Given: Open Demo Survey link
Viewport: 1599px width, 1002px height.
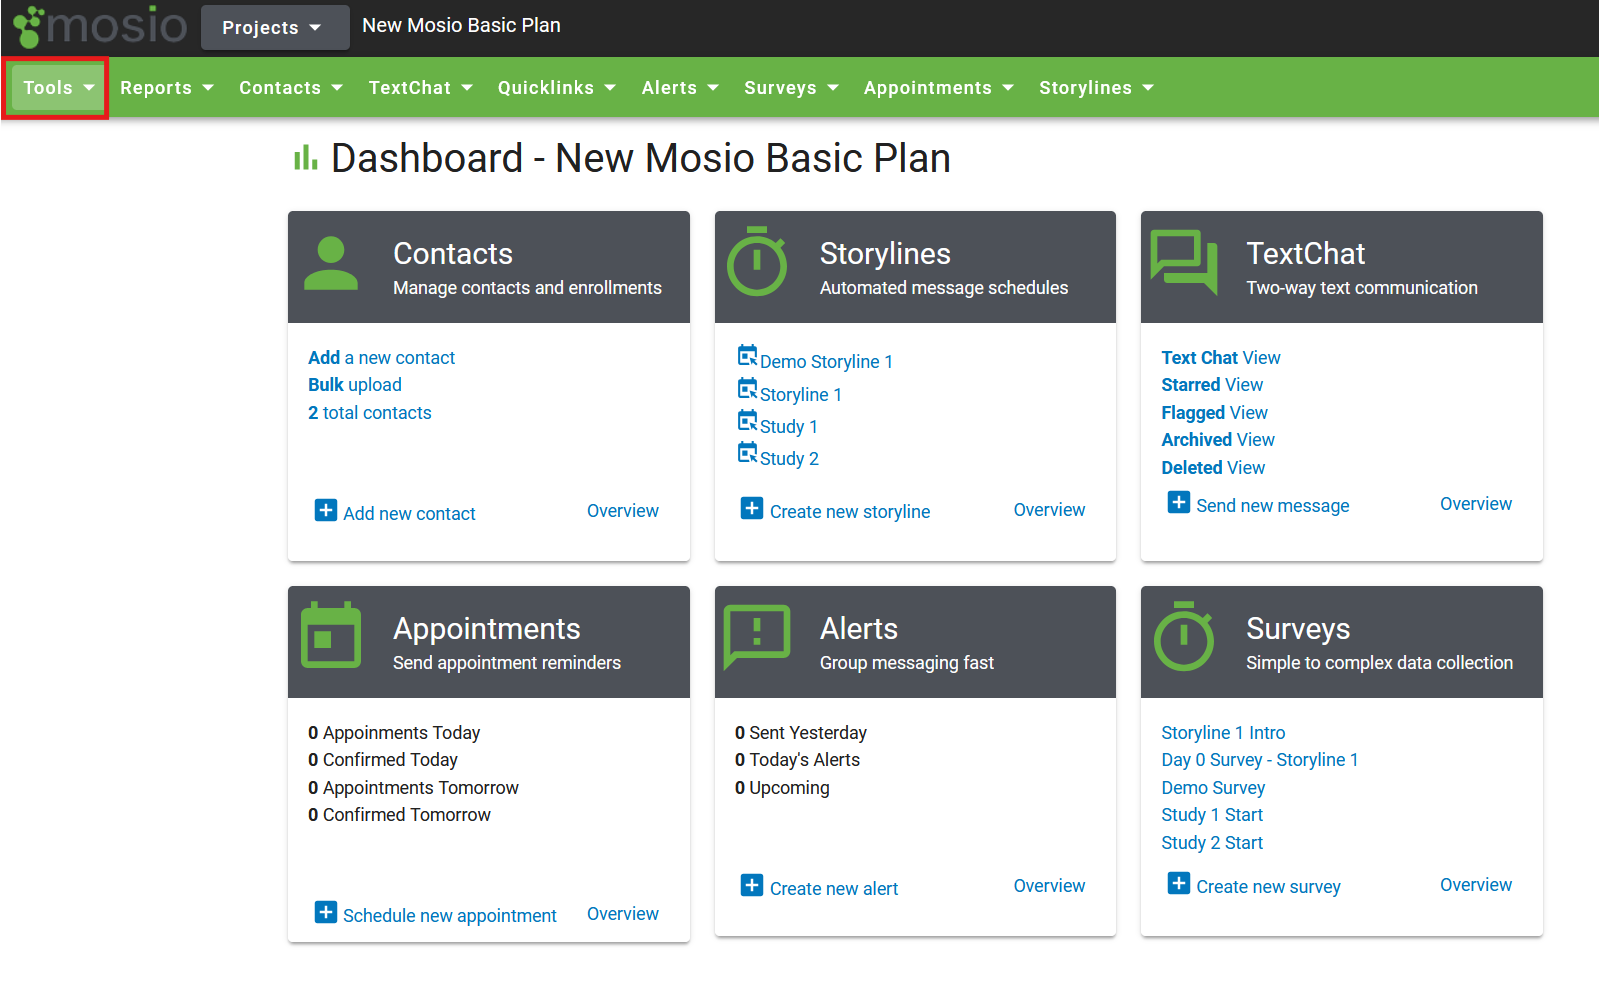Looking at the screenshot, I should click(x=1213, y=788).
